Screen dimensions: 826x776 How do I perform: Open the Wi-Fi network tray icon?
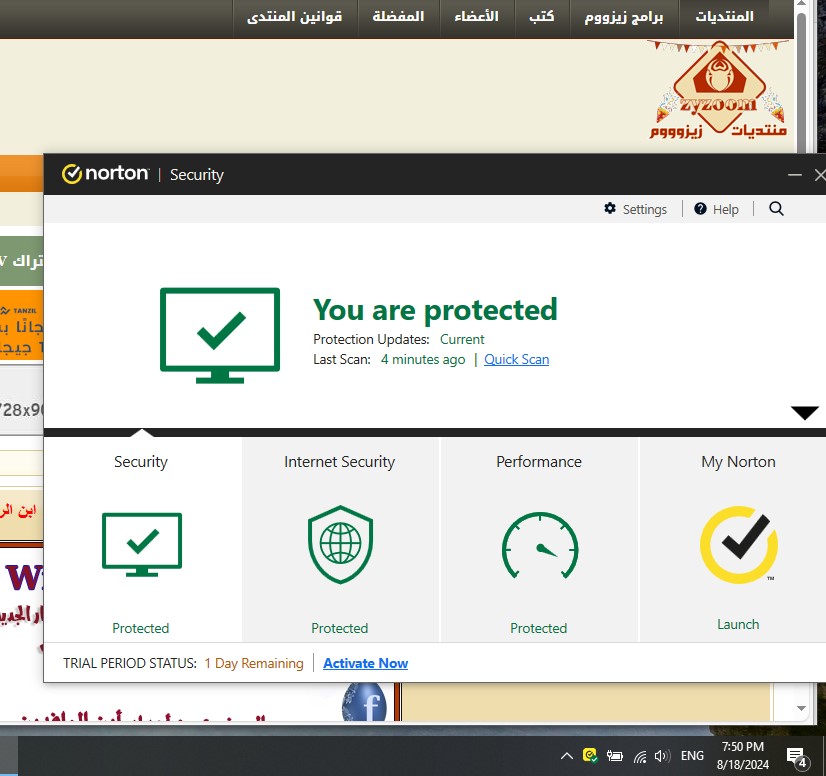click(x=640, y=757)
